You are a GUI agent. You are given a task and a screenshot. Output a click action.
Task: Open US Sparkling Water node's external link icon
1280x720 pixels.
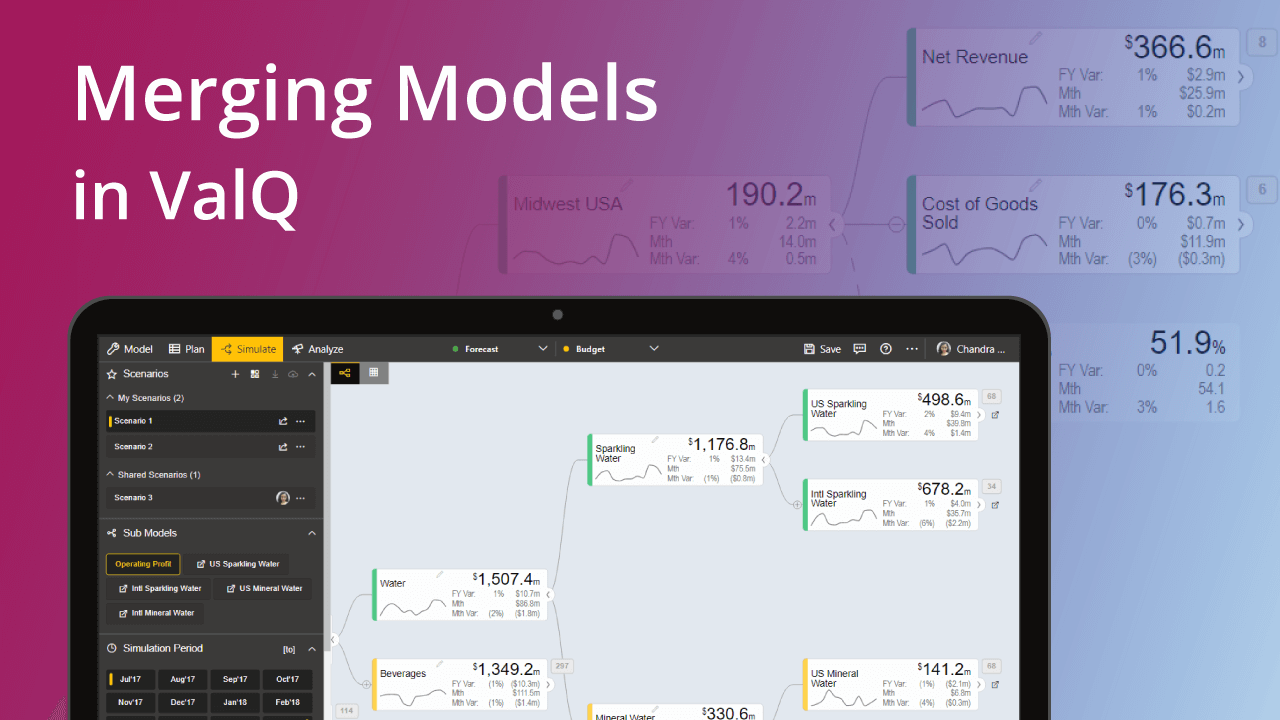(995, 415)
